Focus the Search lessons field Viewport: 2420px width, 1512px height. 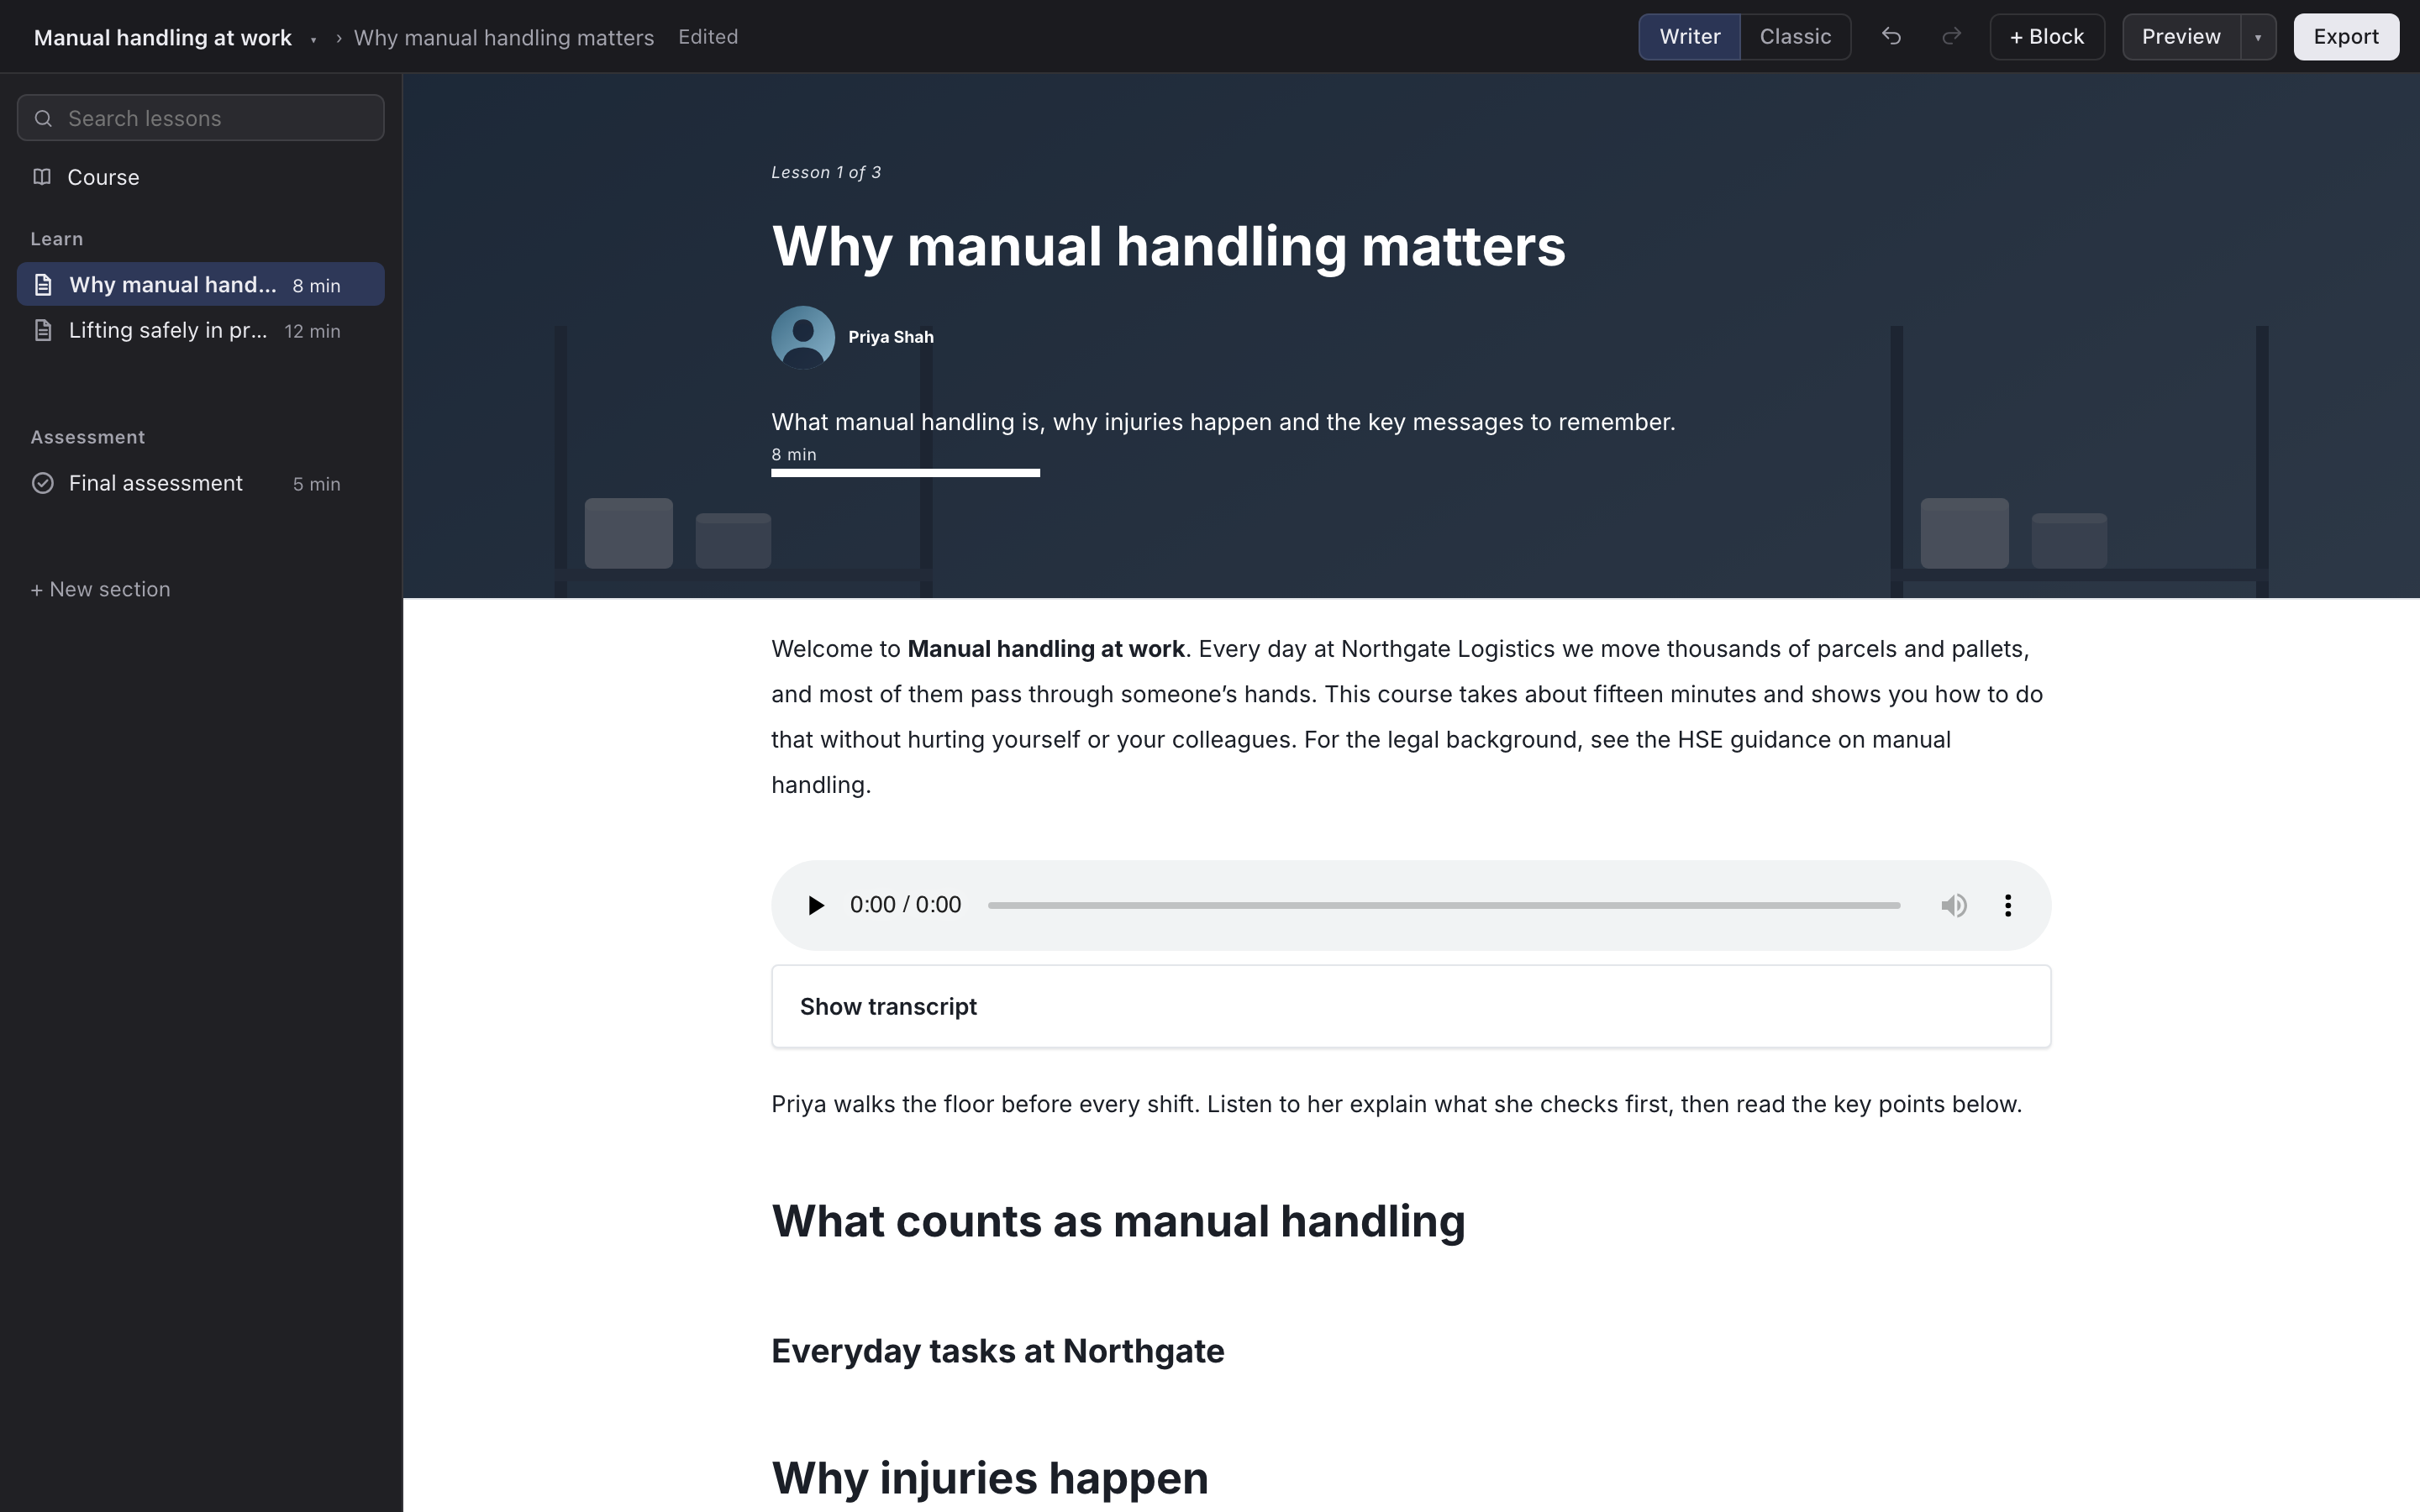200,118
